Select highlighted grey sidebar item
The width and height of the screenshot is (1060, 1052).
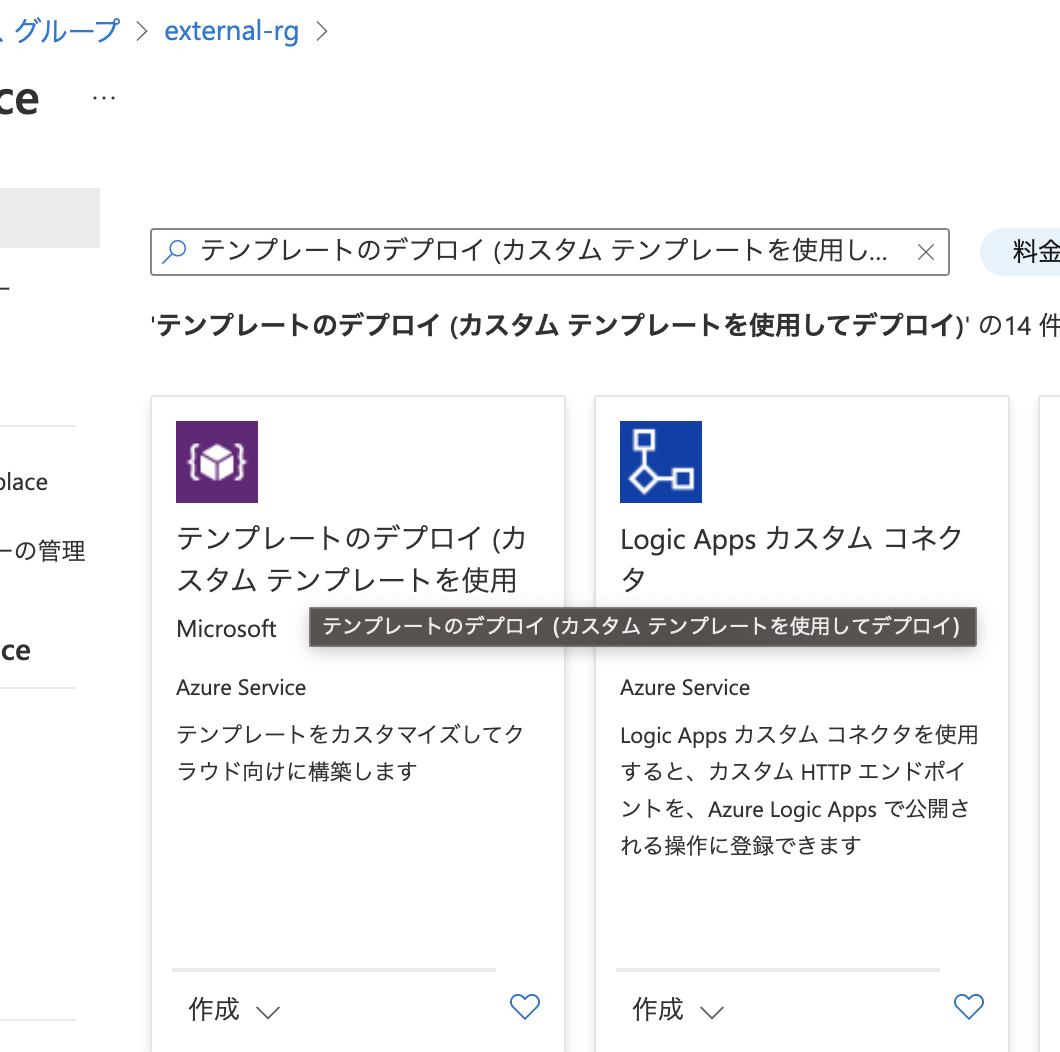[x=50, y=218]
